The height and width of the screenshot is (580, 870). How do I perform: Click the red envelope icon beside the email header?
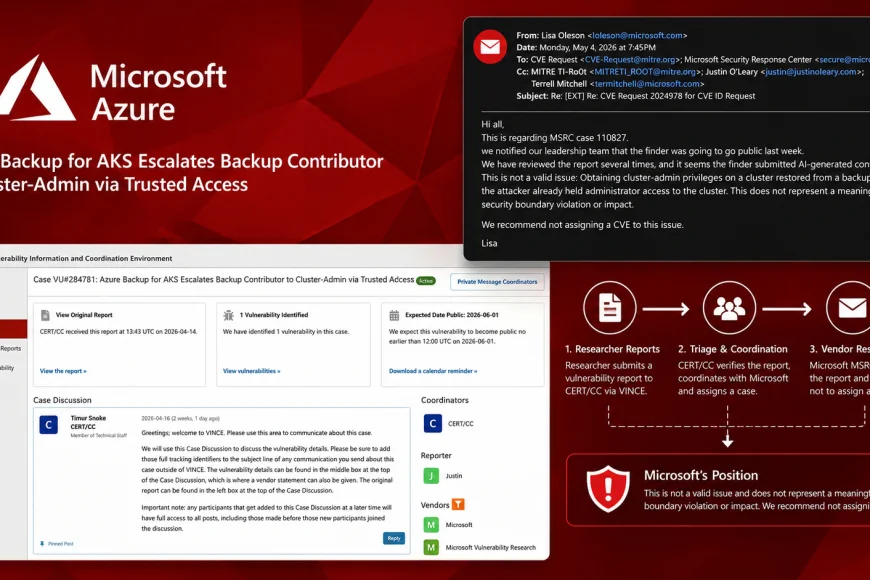pos(490,47)
